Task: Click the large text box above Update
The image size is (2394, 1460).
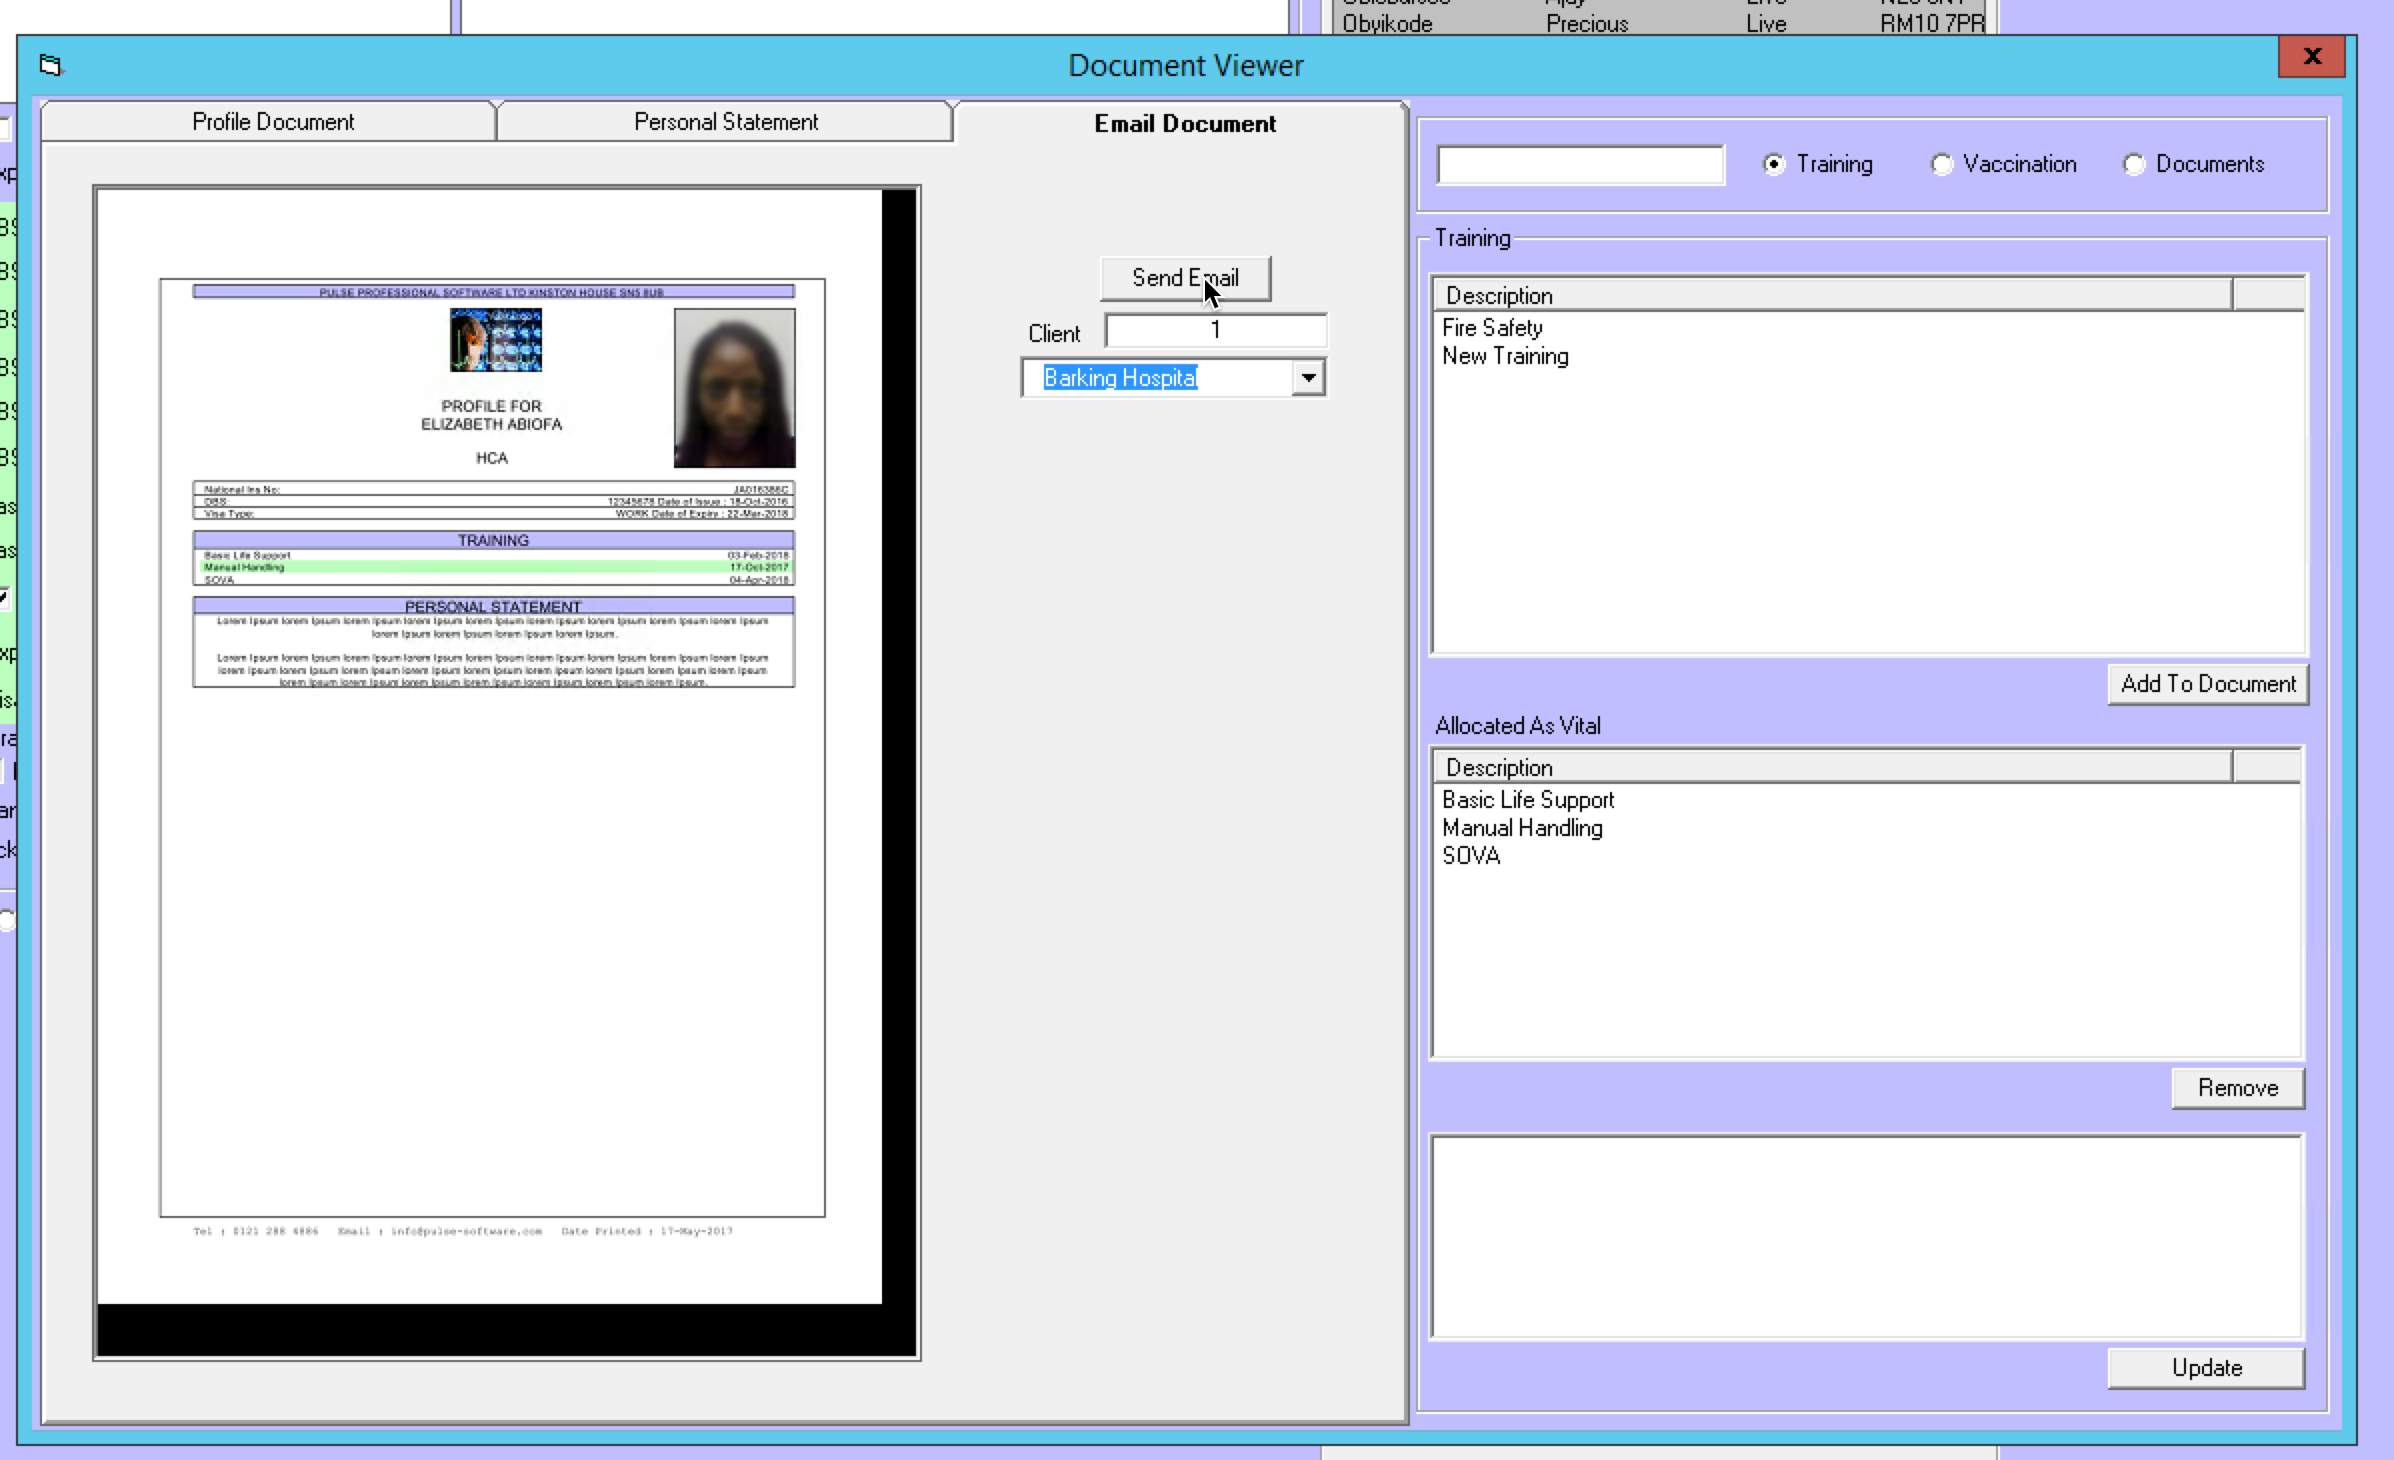Action: 1866,1236
